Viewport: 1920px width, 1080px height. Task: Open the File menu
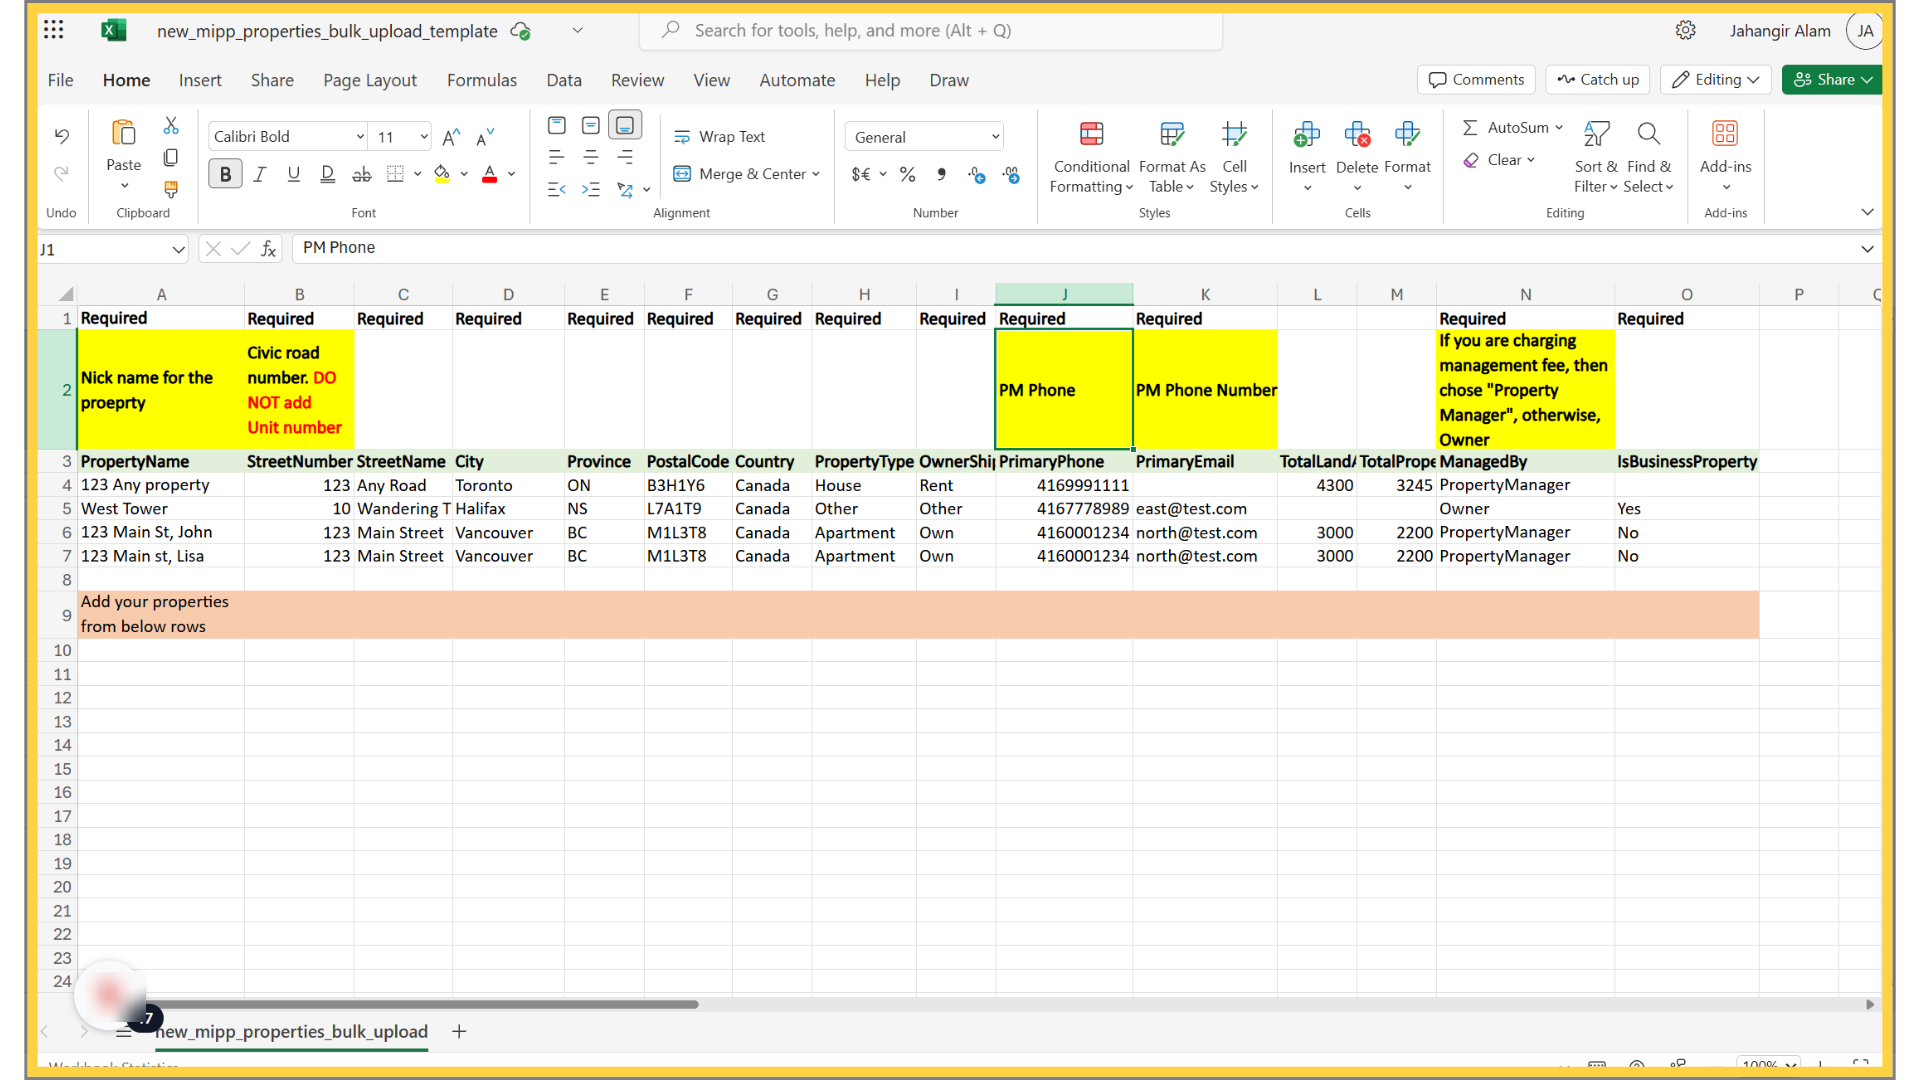click(60, 80)
